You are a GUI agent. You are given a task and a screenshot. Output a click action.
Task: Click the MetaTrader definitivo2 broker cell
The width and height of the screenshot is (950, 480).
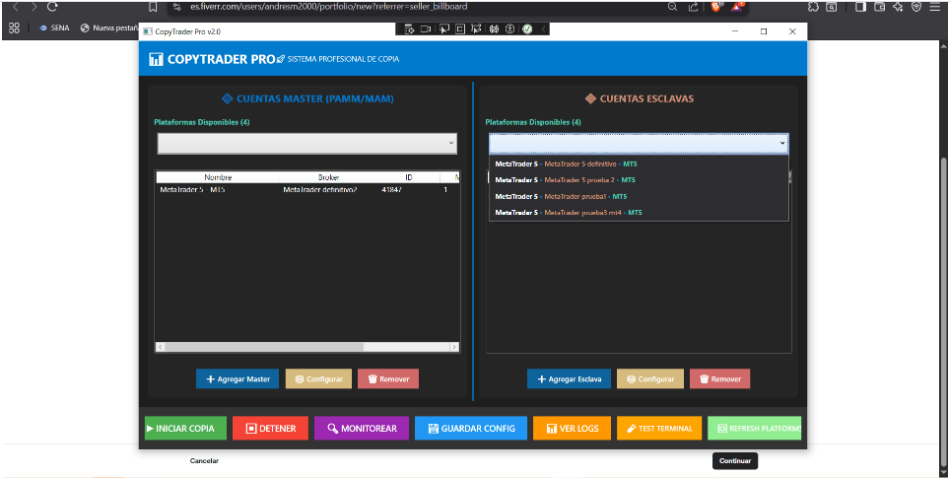(x=320, y=190)
